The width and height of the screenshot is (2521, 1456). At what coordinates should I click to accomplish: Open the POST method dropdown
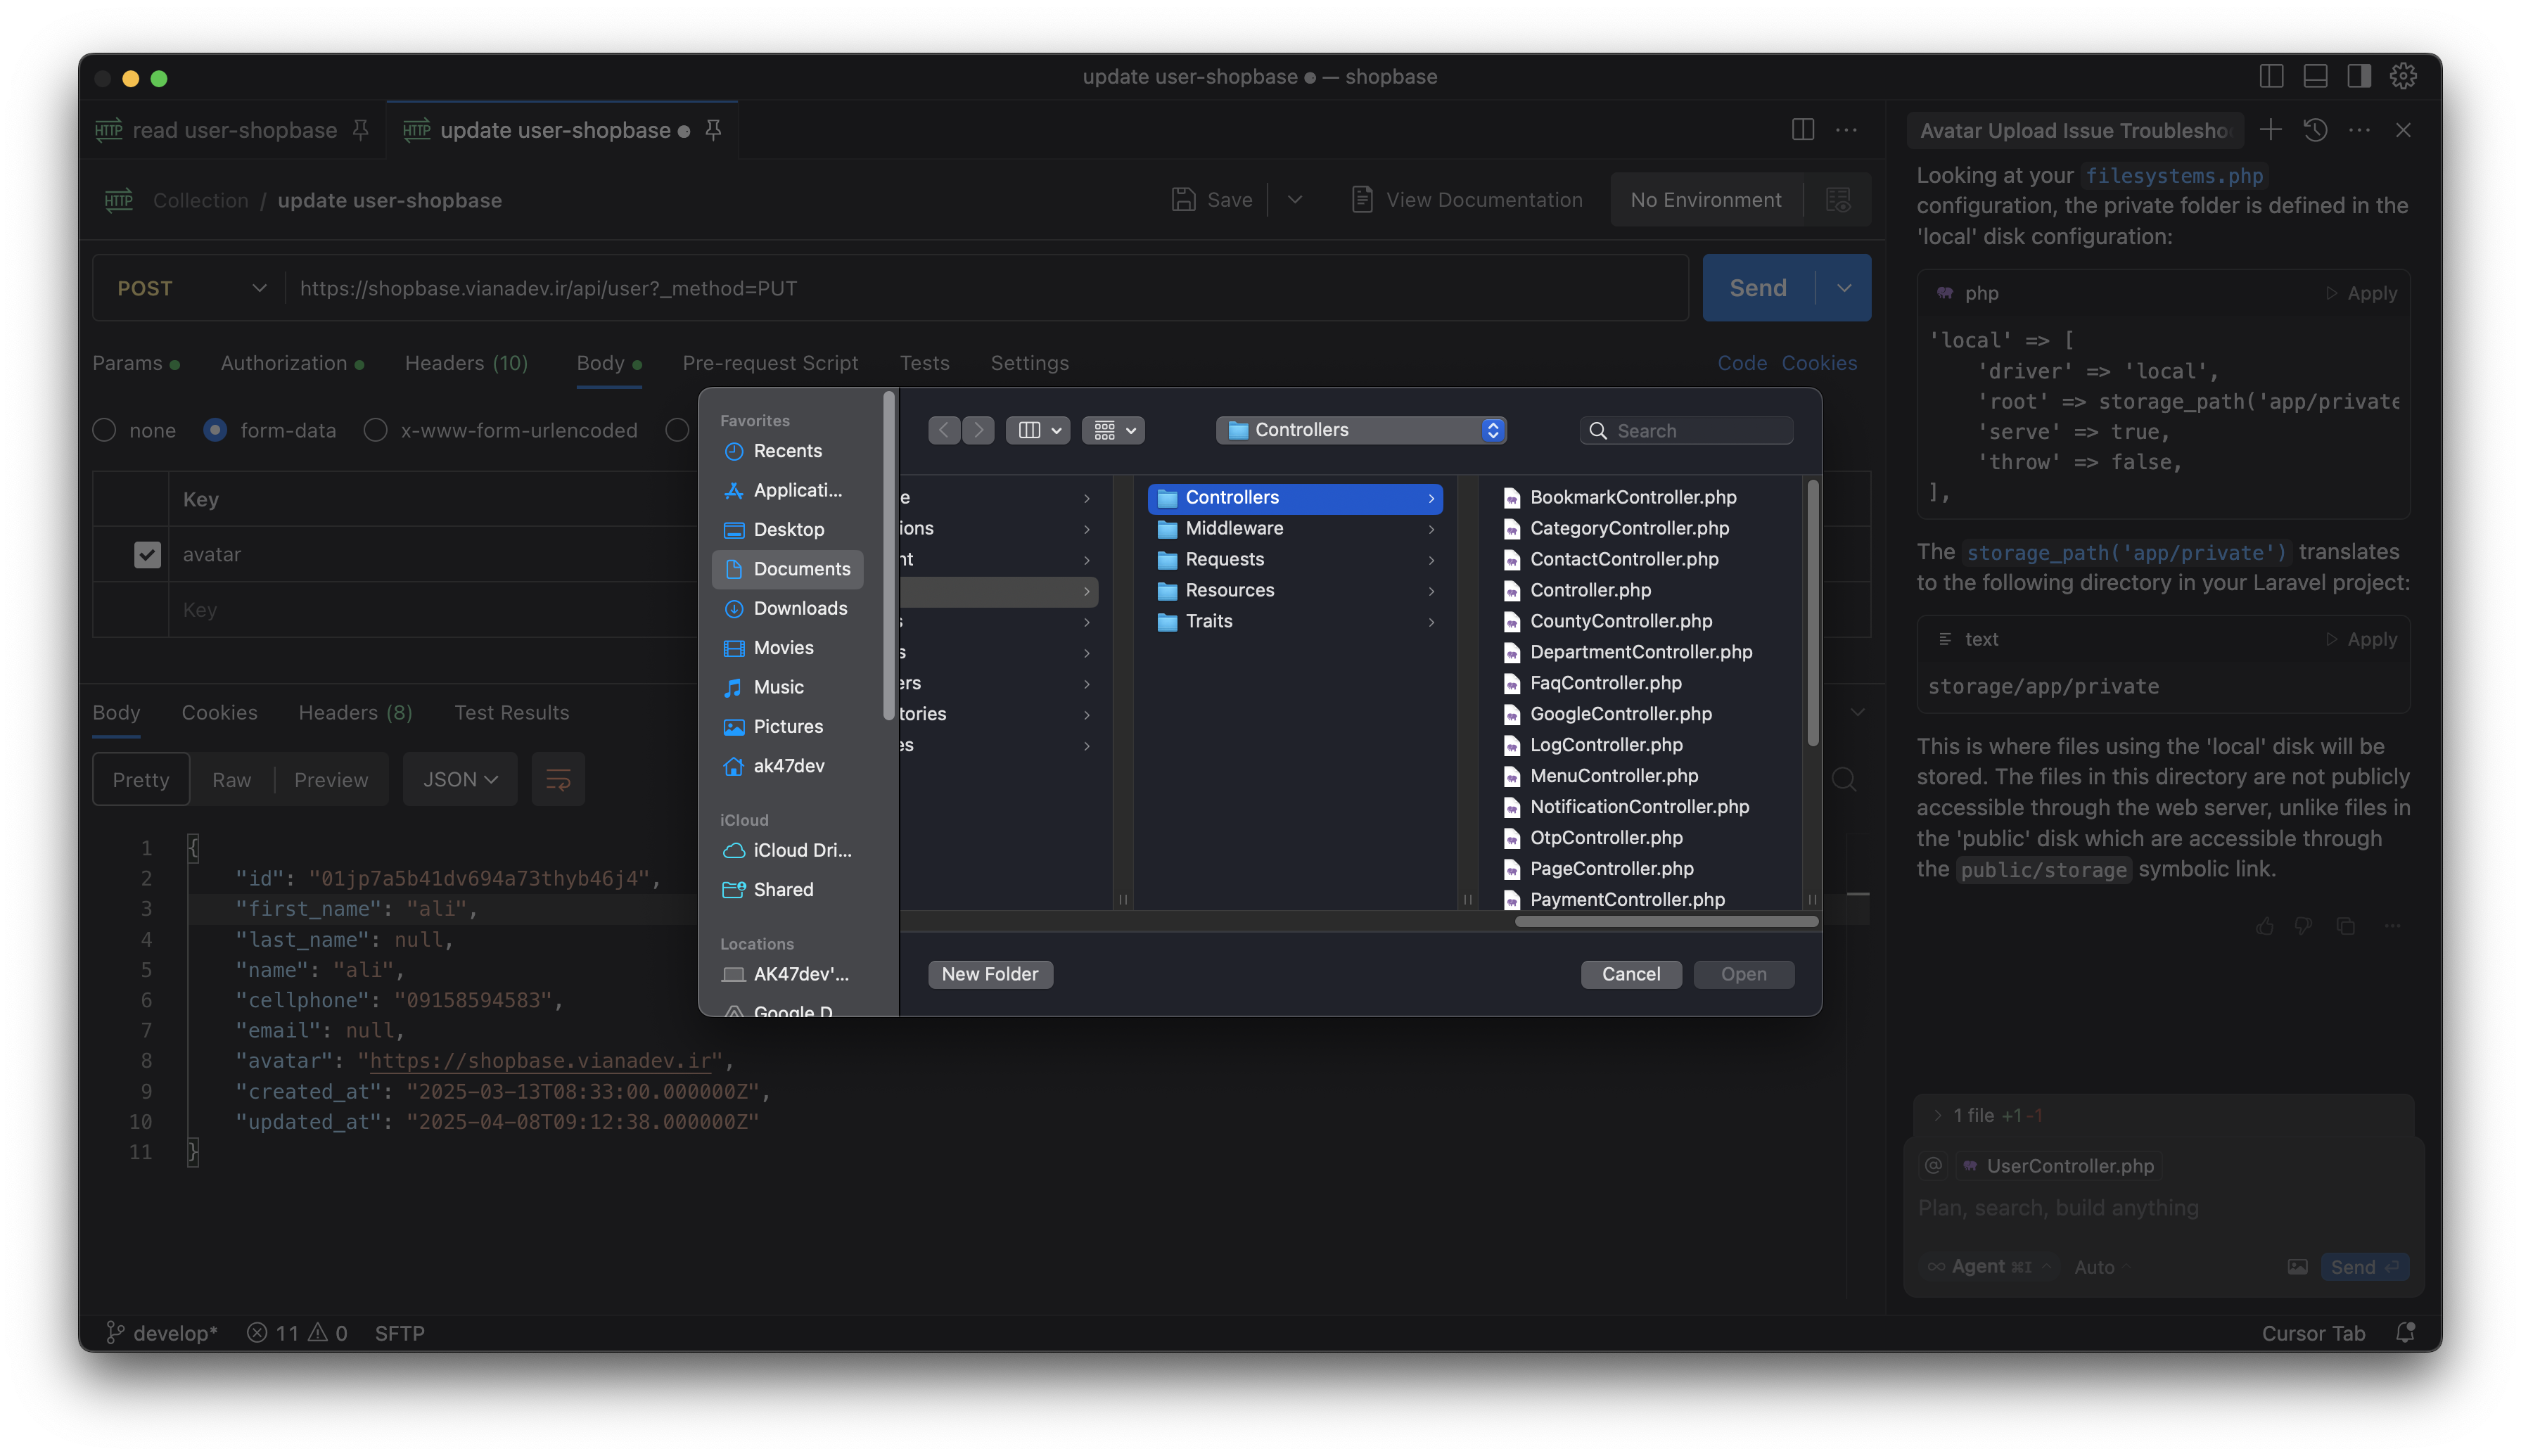point(190,288)
